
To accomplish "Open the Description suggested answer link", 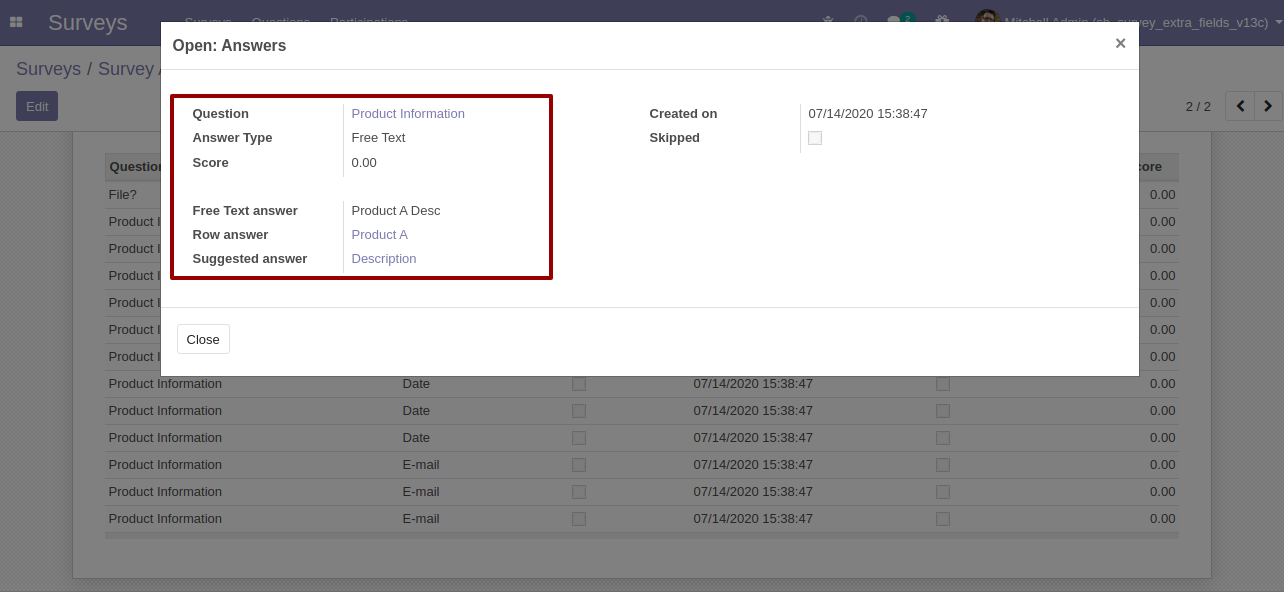I will click(384, 259).
